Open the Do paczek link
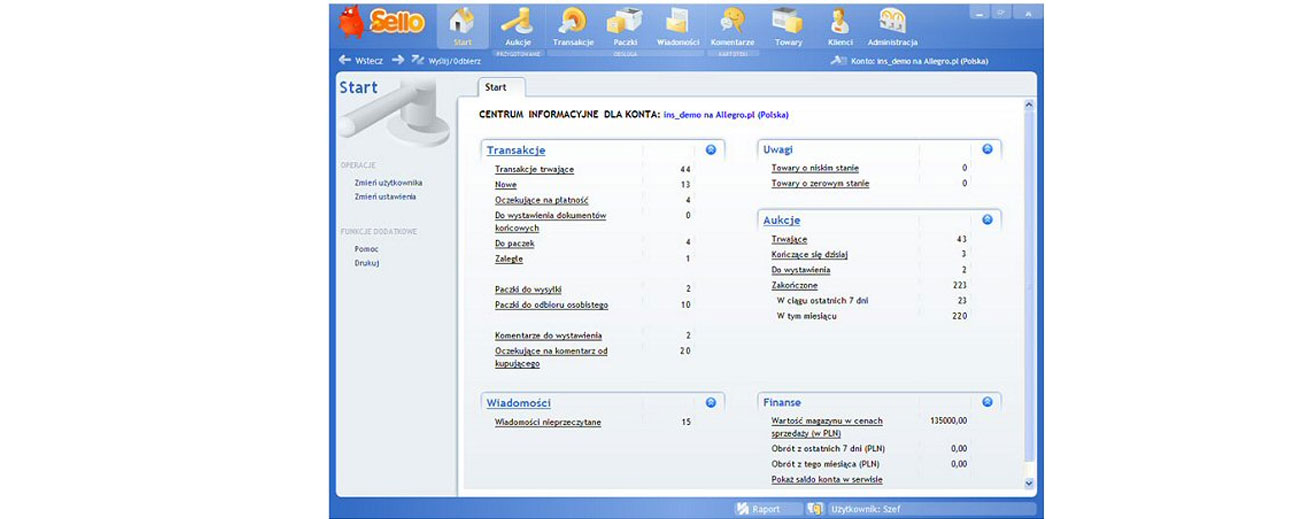This screenshot has height=519, width=1300. [515, 243]
